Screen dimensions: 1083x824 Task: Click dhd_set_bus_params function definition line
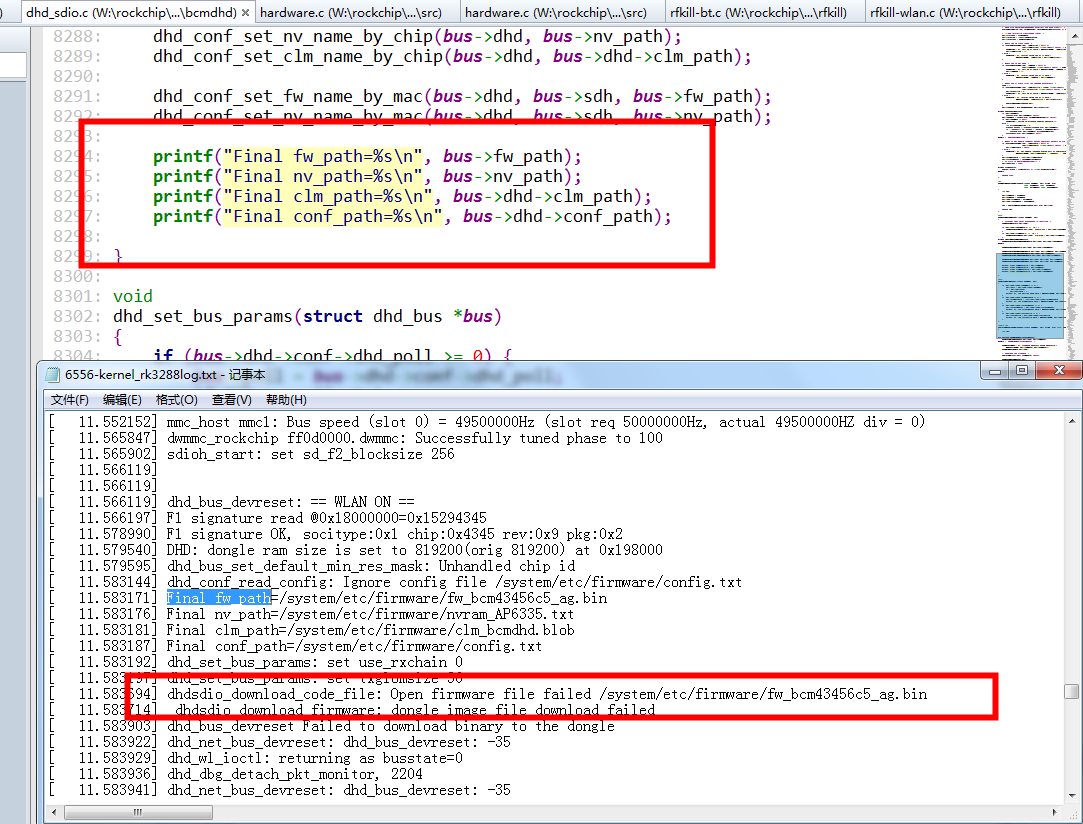pyautogui.click(x=307, y=317)
